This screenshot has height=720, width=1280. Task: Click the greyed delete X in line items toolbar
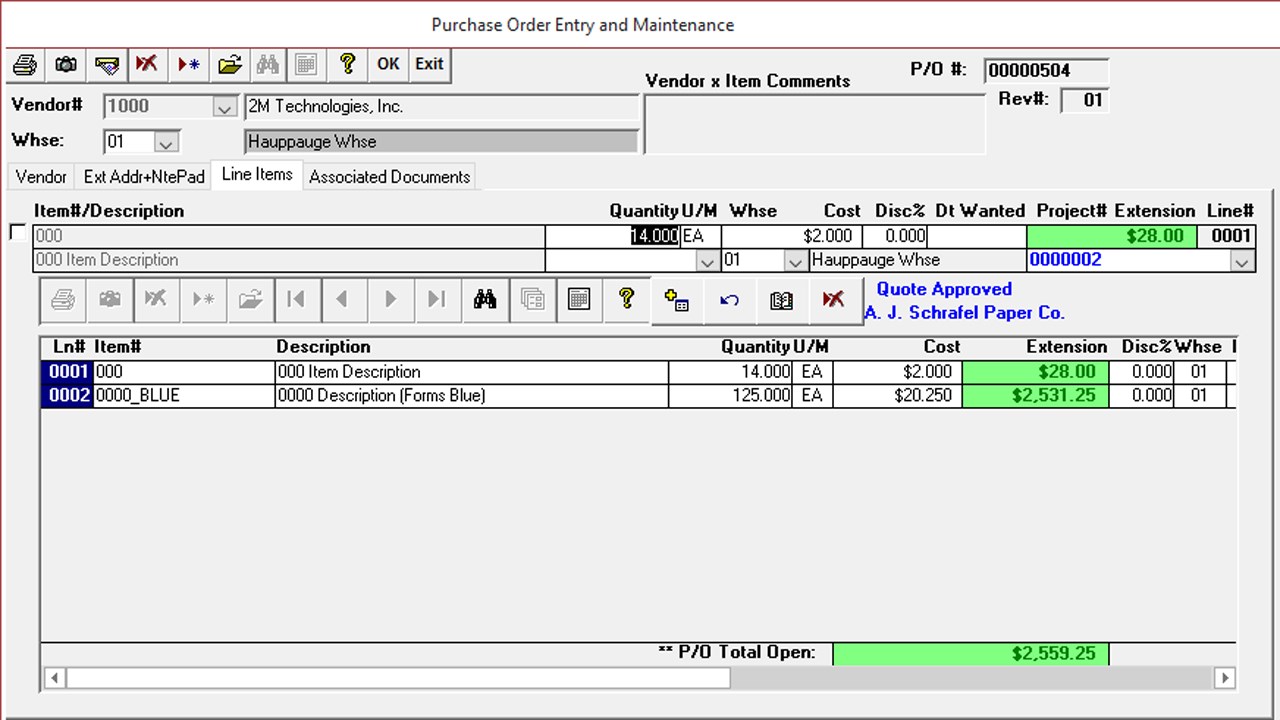156,299
